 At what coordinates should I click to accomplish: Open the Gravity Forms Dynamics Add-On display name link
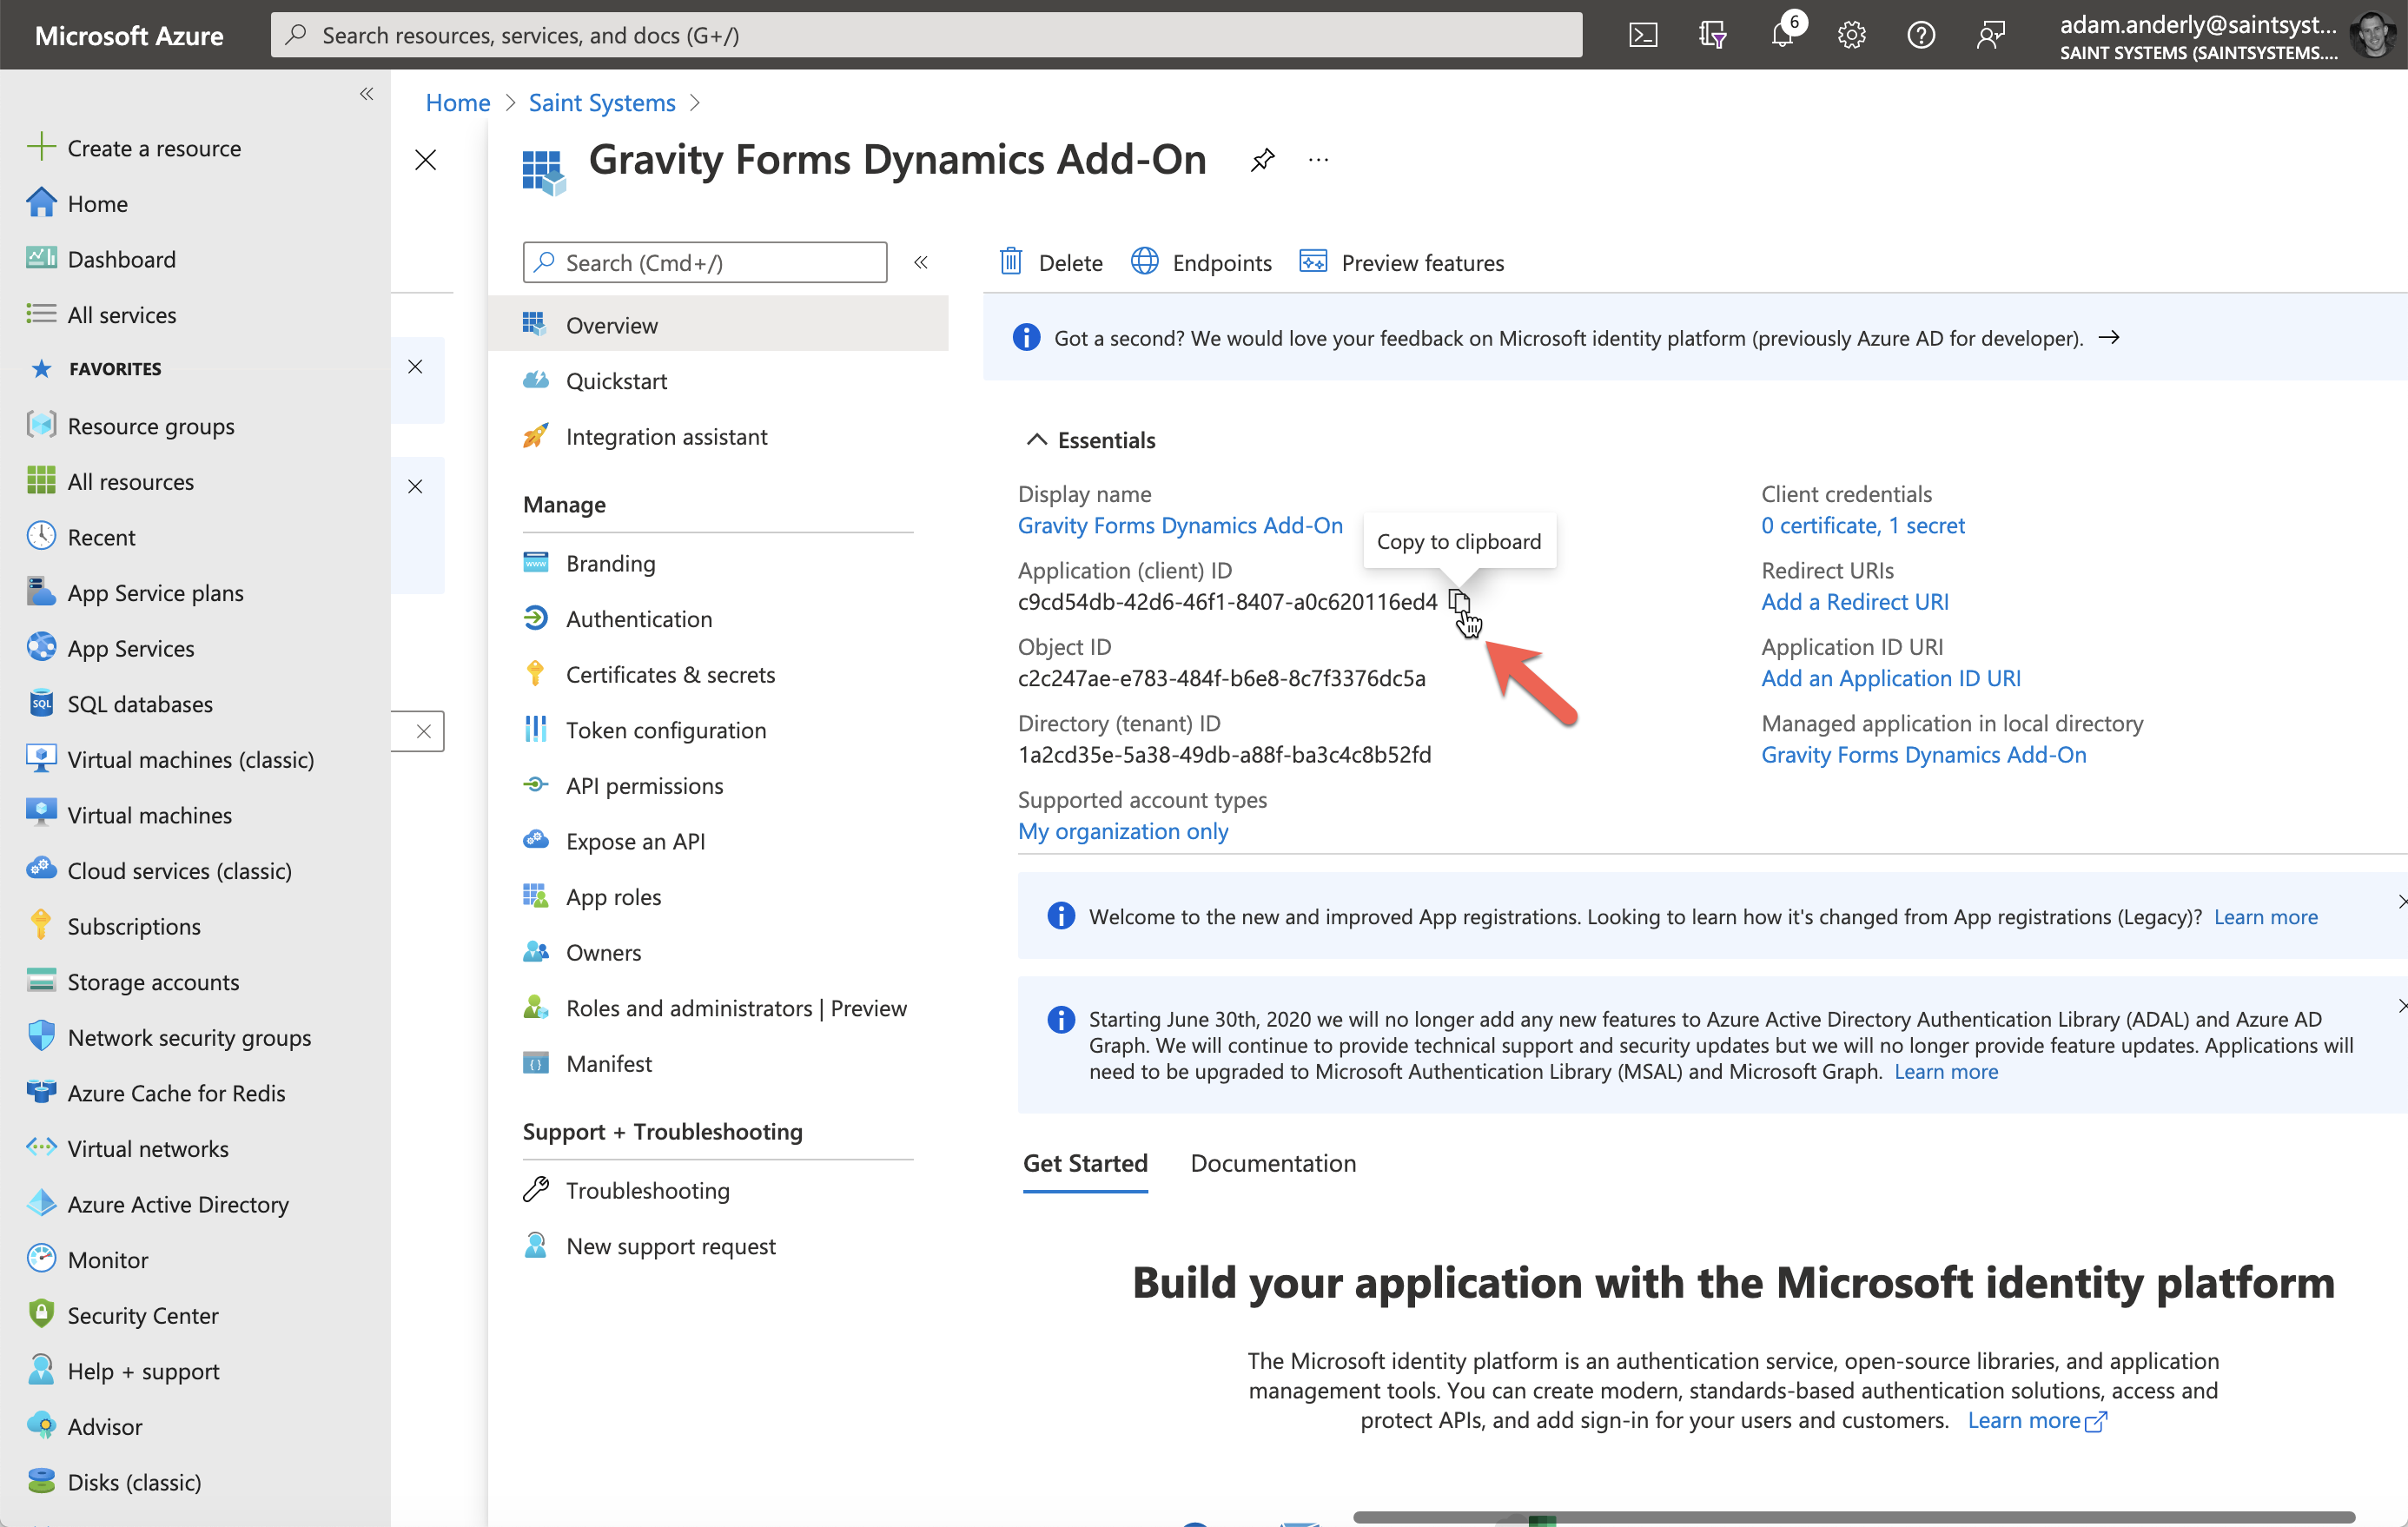click(x=1180, y=525)
